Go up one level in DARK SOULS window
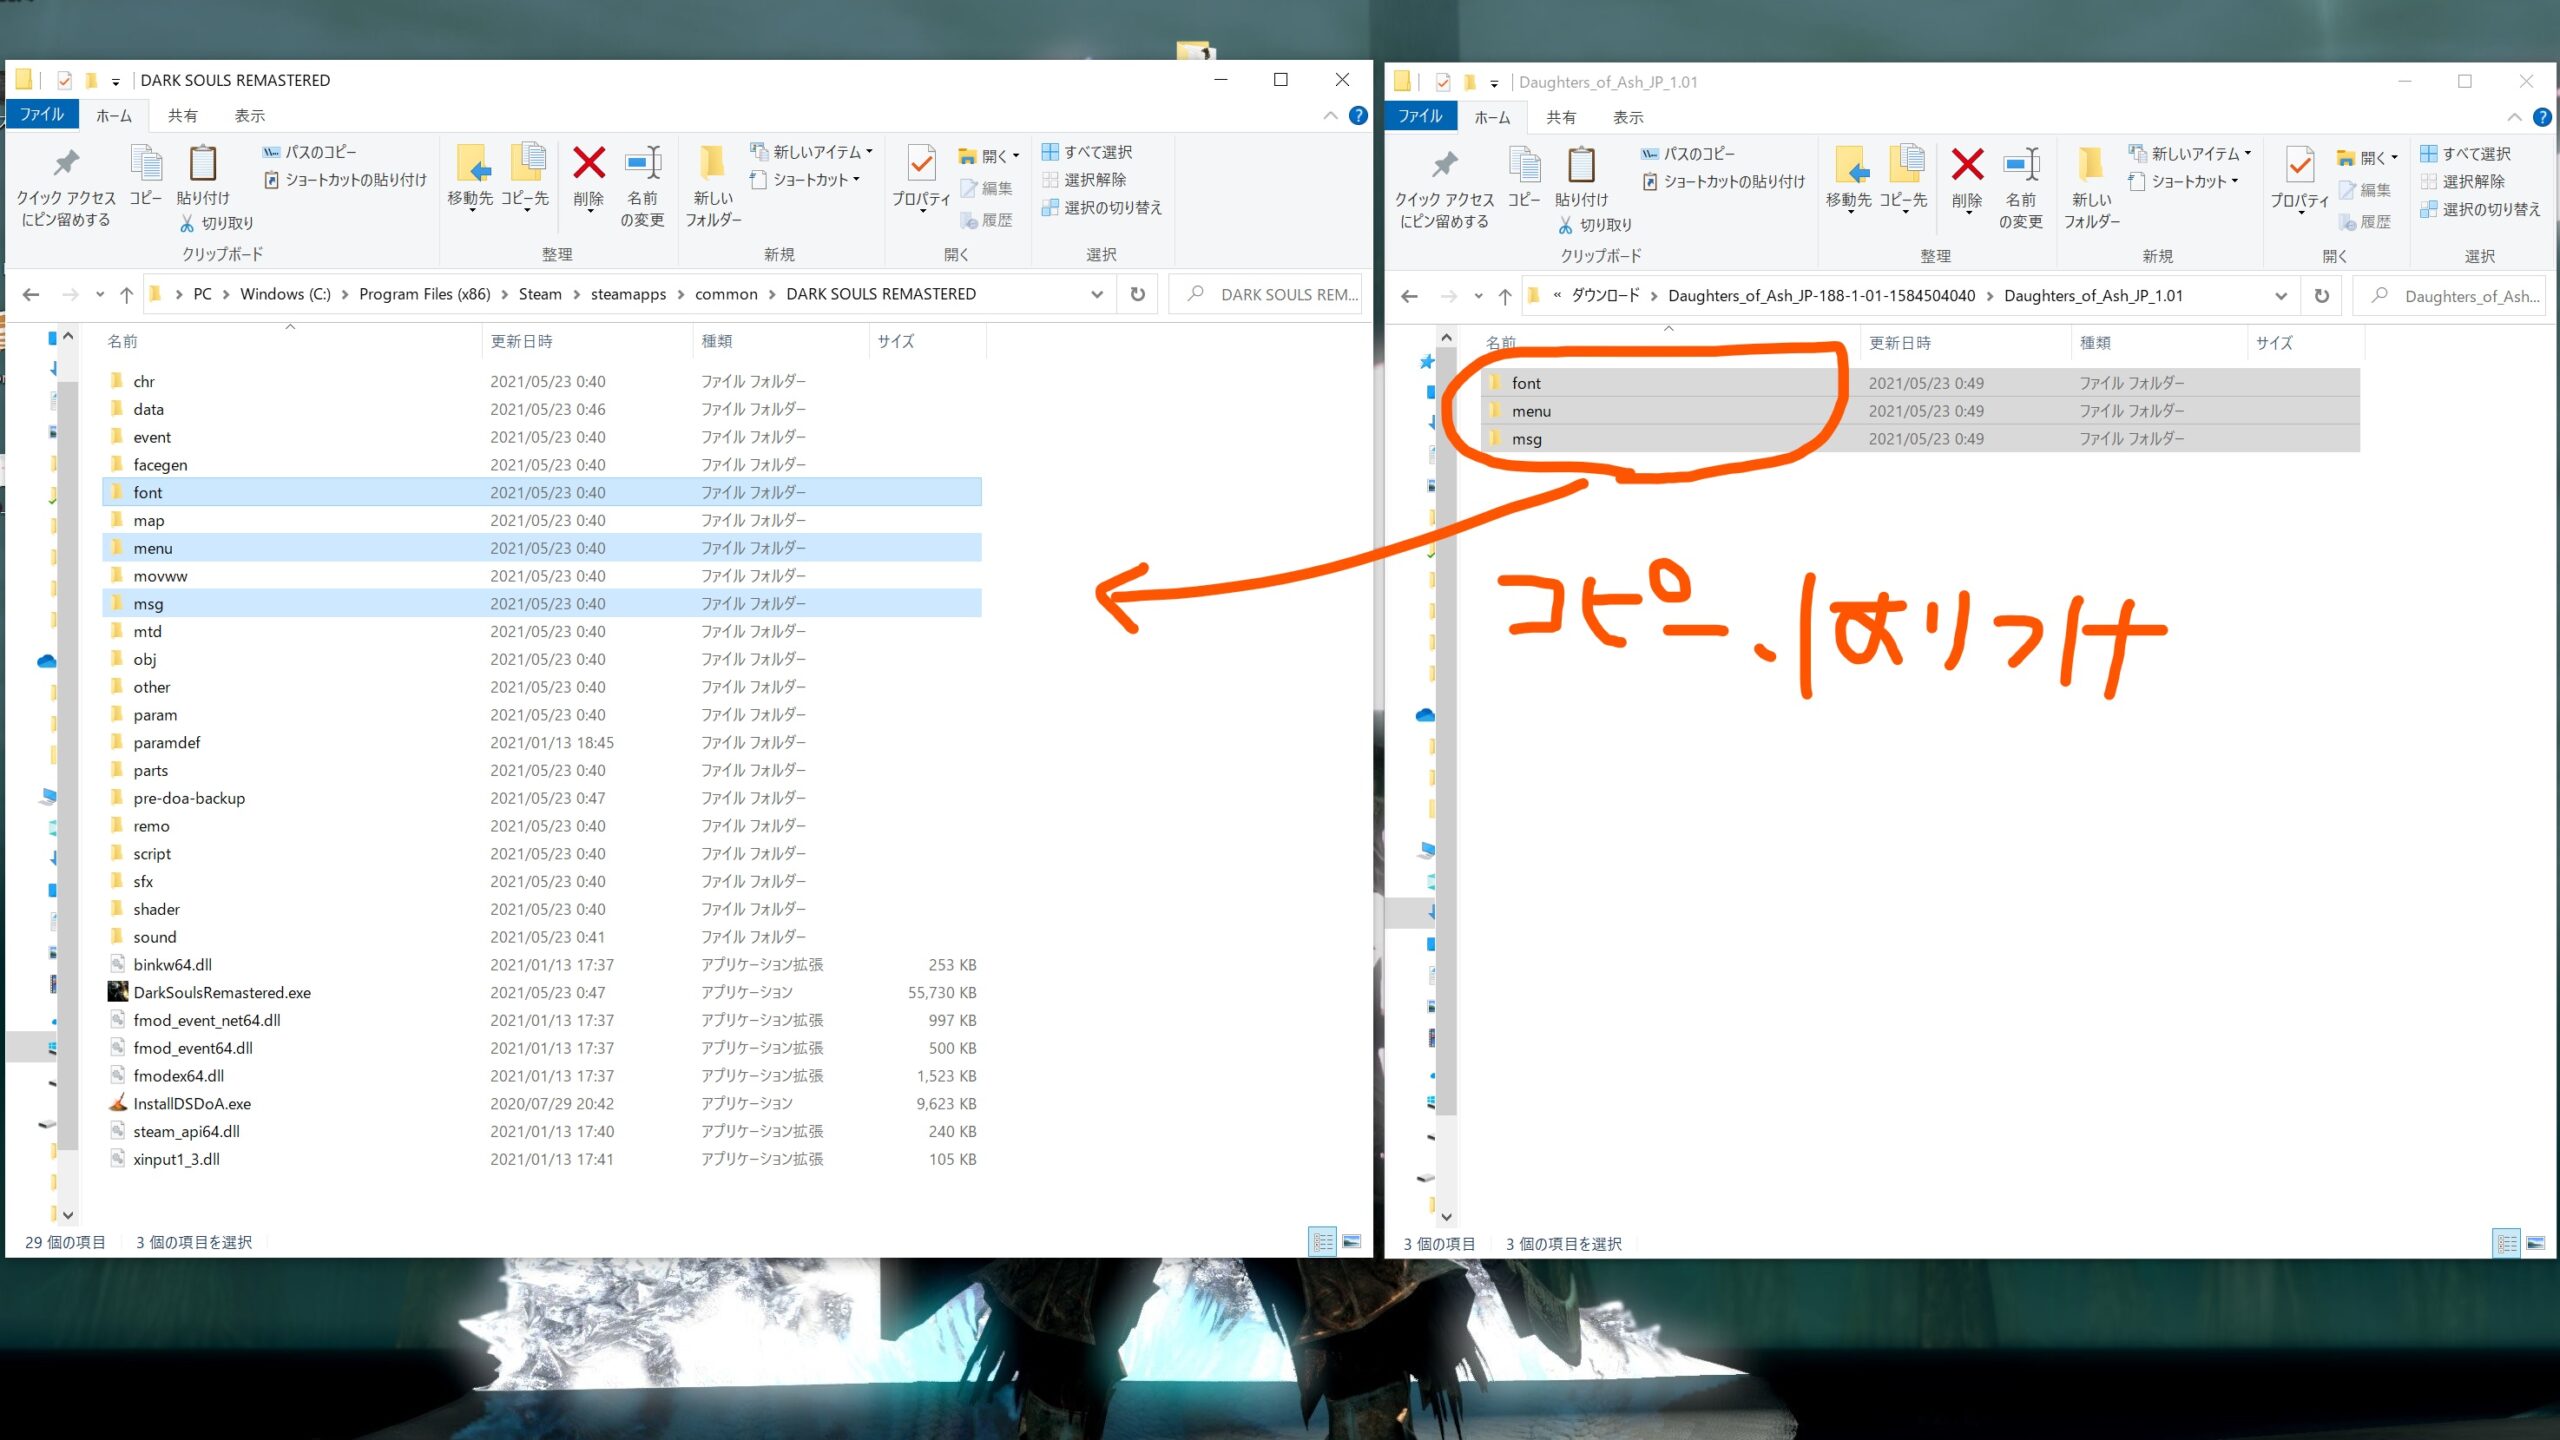Viewport: 2560px width, 1440px height. click(x=126, y=294)
